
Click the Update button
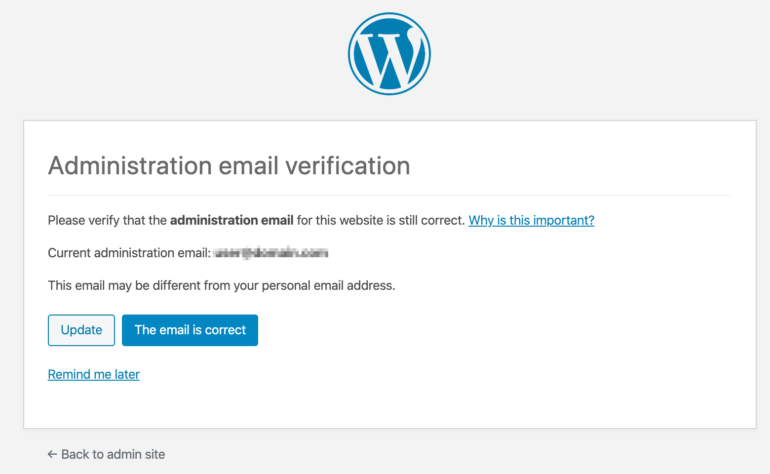(82, 330)
